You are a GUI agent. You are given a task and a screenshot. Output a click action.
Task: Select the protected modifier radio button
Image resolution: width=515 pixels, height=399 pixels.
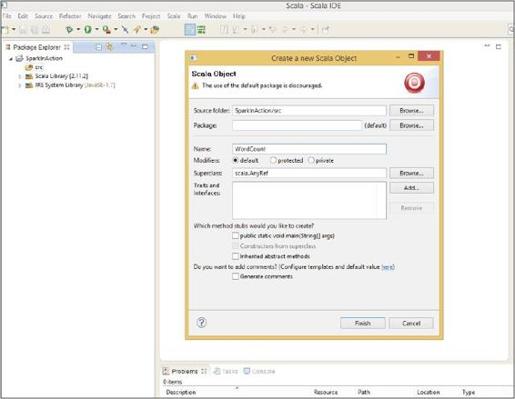[x=273, y=160]
